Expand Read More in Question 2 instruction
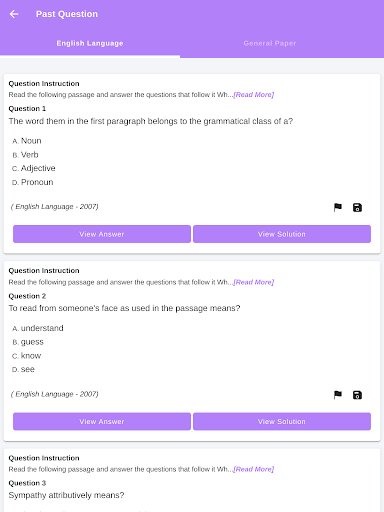384x512 pixels. click(x=254, y=282)
